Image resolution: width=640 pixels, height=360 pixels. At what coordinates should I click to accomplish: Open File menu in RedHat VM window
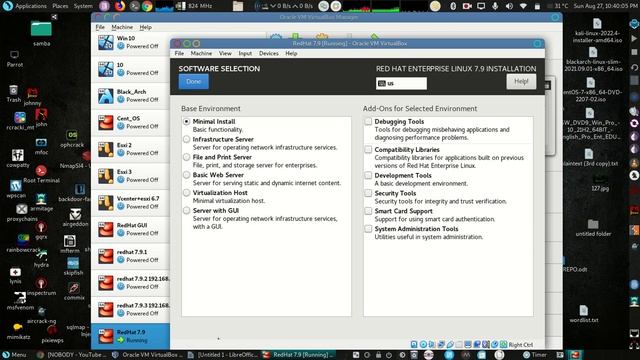coord(179,53)
